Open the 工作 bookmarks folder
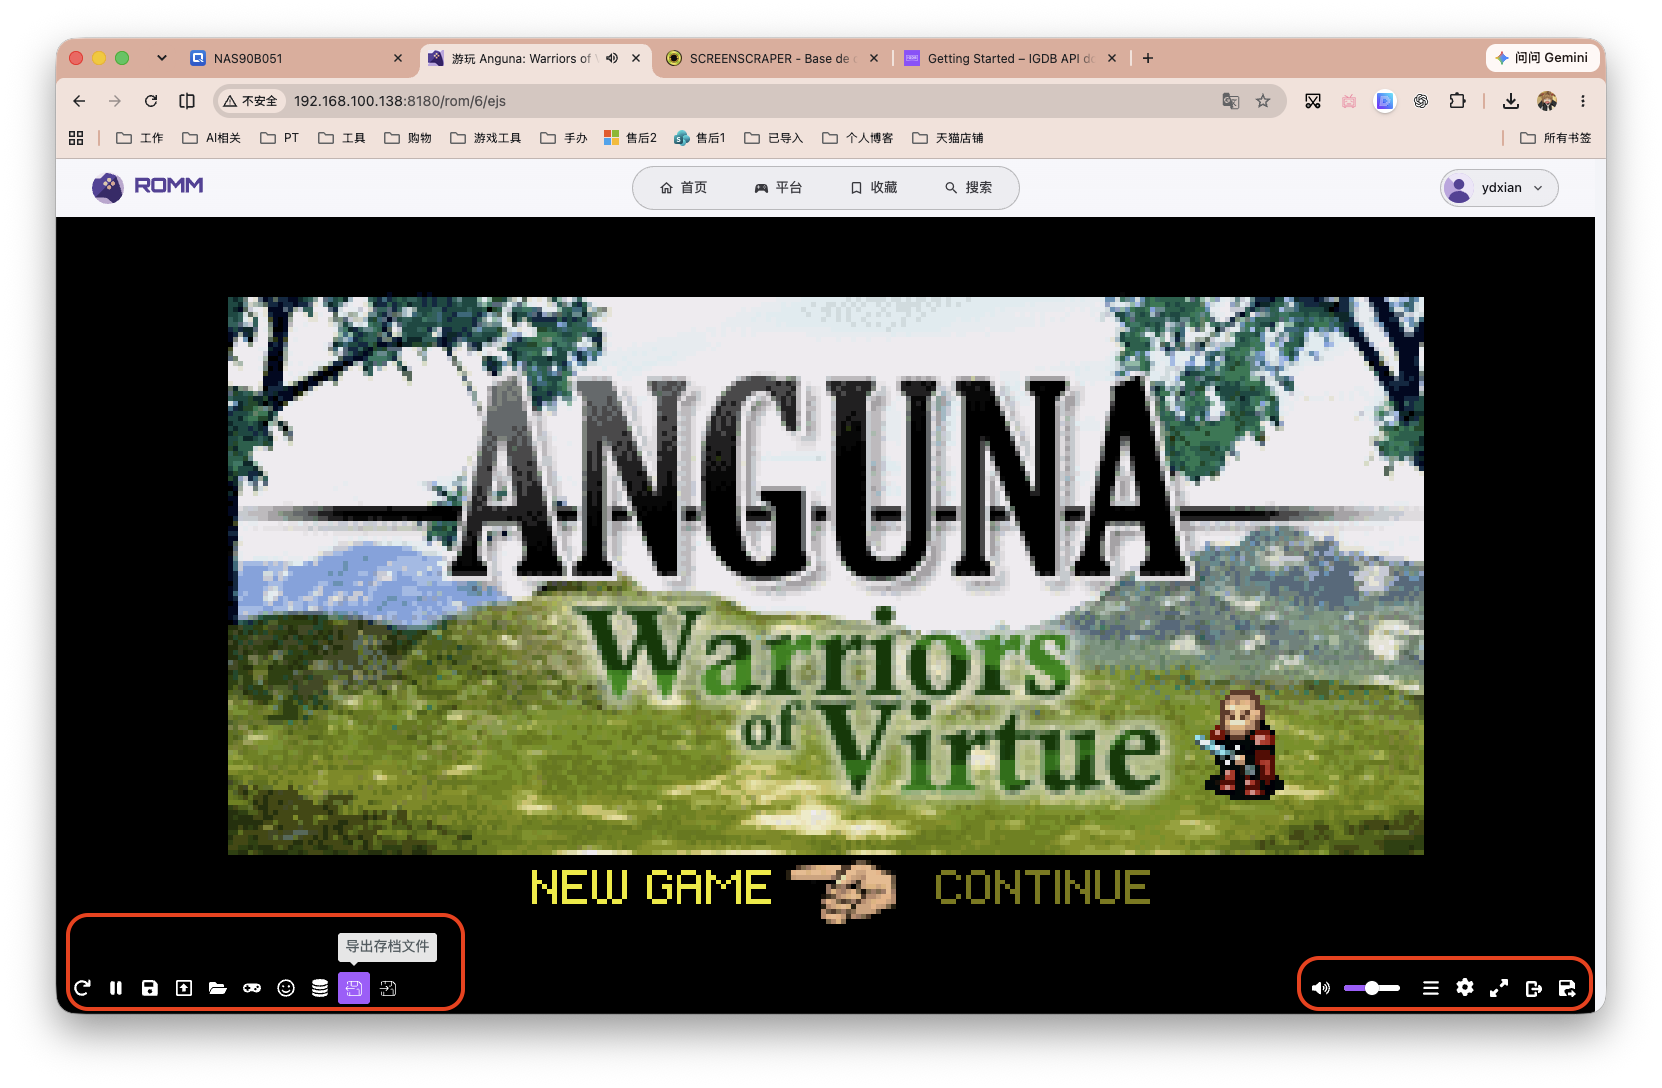 coord(140,138)
